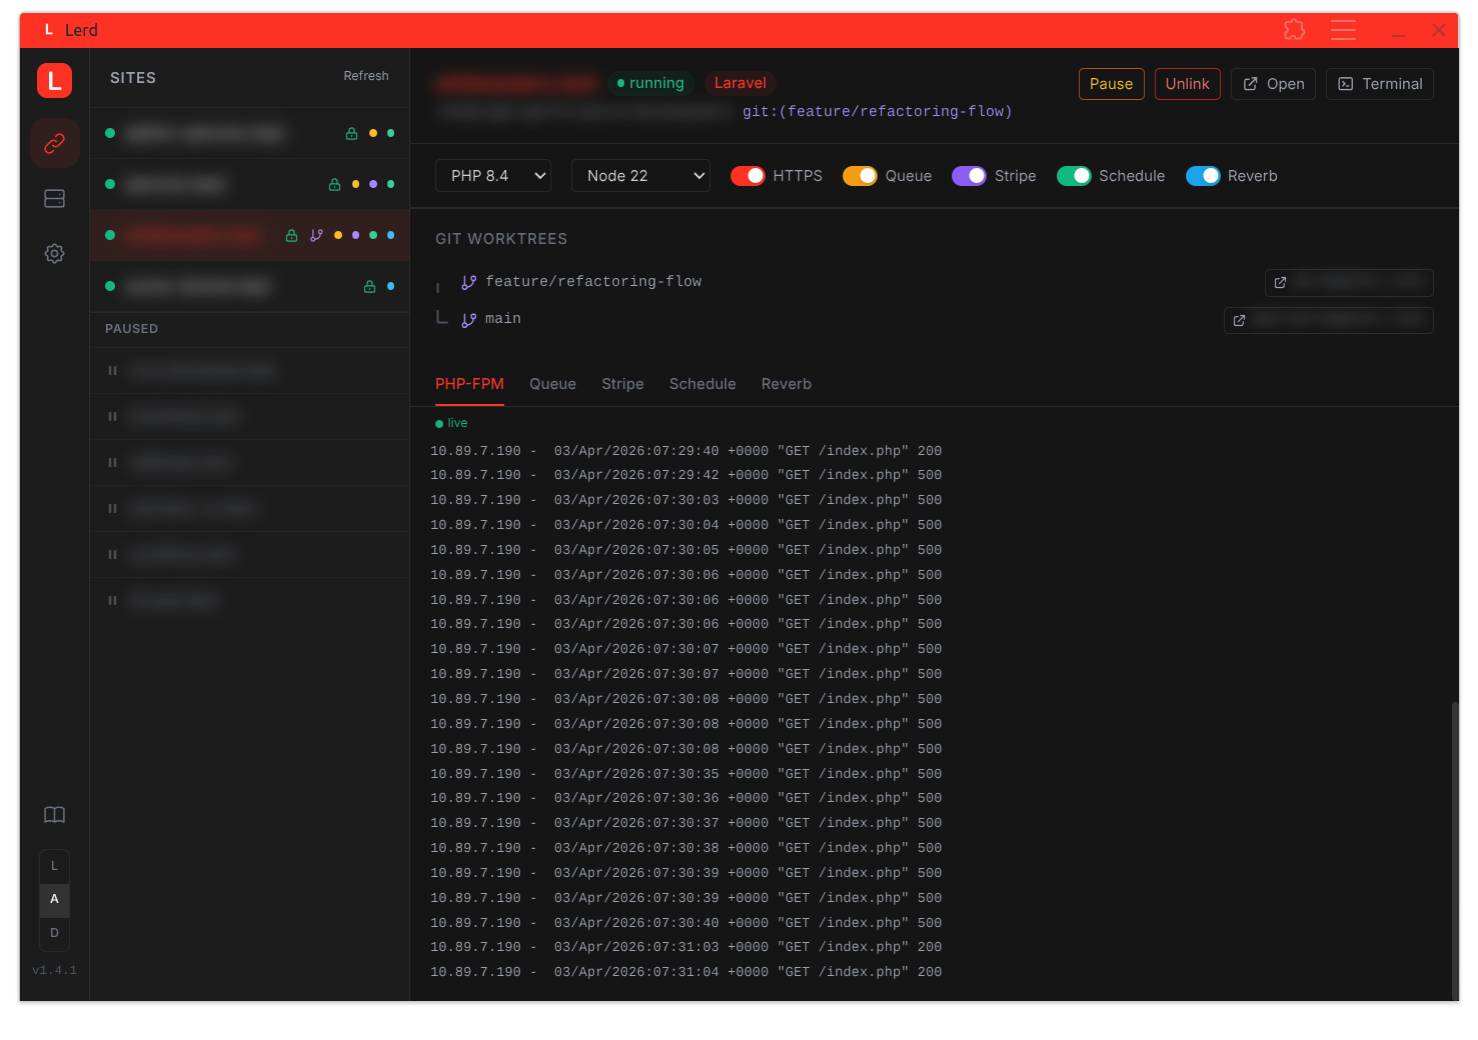Select the L light theme option
The image size is (1478, 1040).
click(54, 866)
